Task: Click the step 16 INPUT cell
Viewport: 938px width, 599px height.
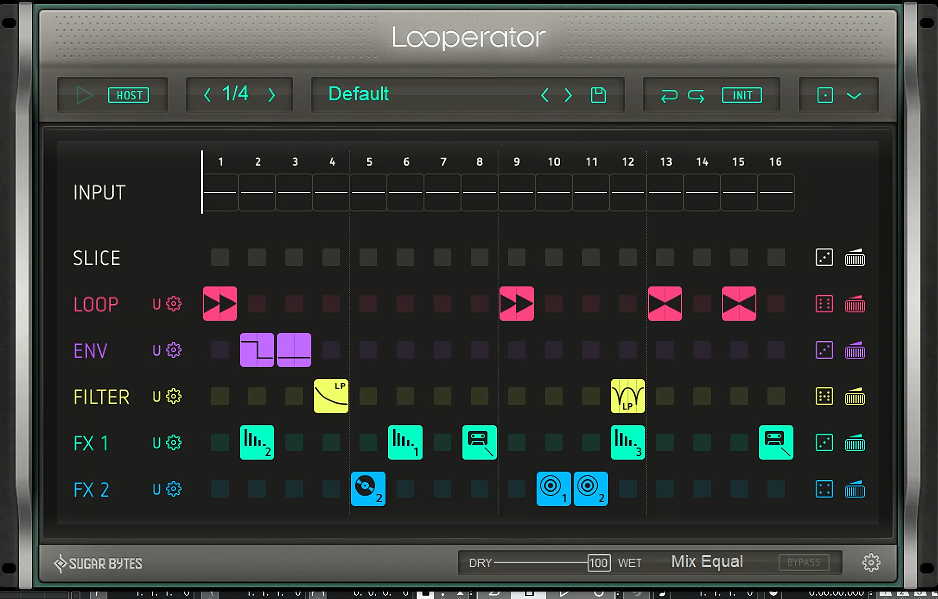Action: click(x=776, y=193)
